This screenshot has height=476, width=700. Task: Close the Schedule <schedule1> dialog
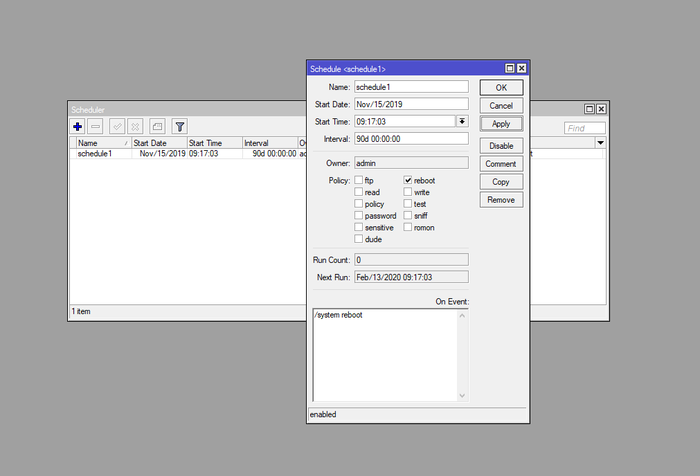pos(521,68)
